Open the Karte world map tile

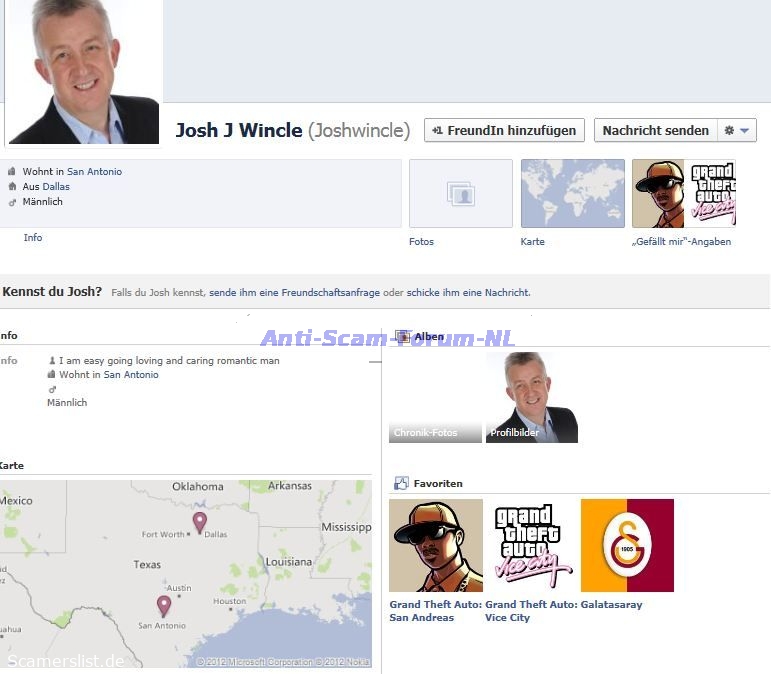pos(572,194)
